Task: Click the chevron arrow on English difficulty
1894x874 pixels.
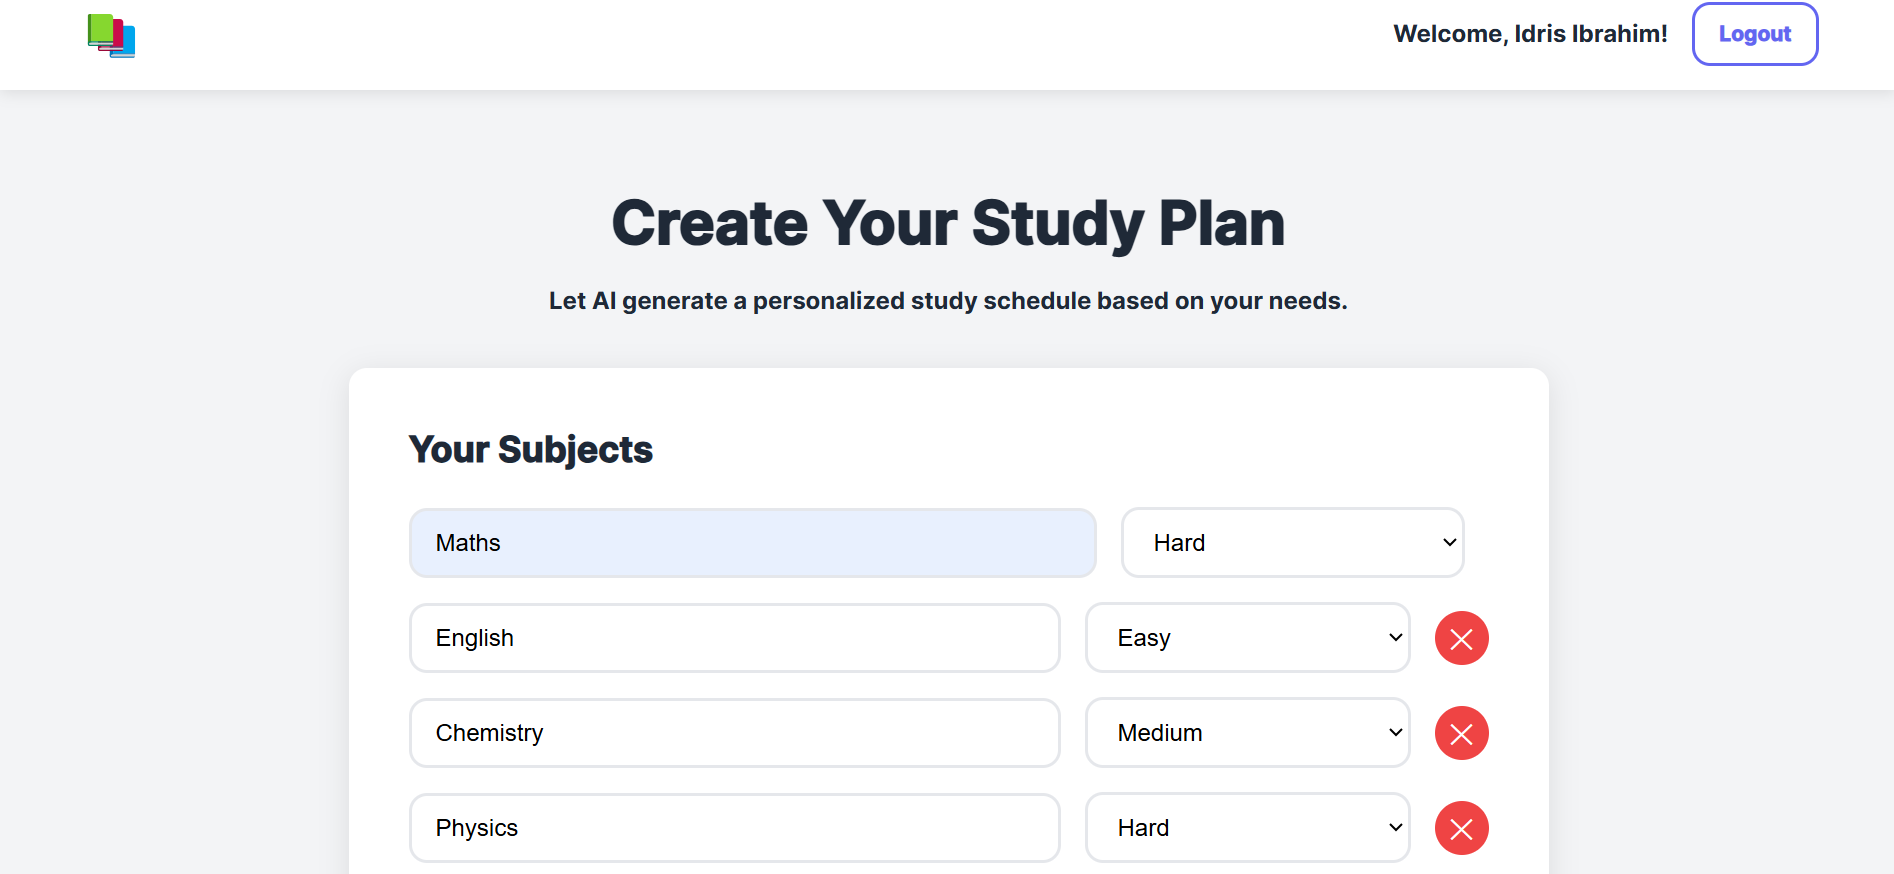Action: tap(1395, 638)
